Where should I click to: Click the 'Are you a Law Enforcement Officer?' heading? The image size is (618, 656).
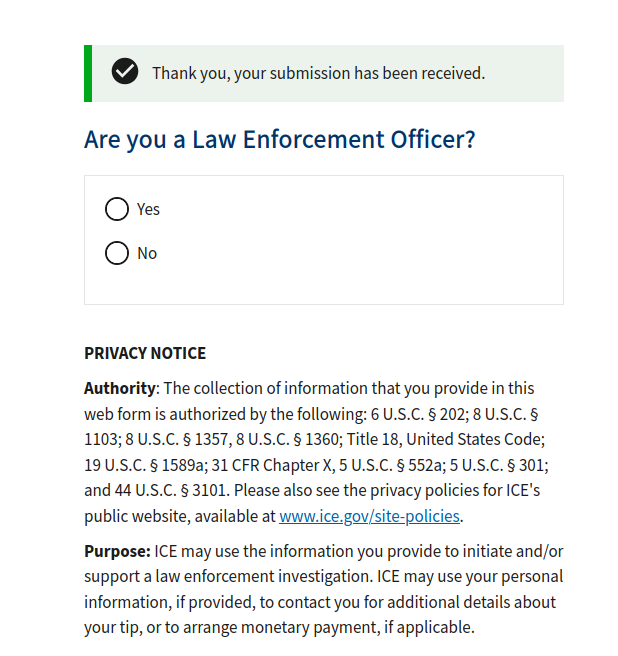pos(280,139)
